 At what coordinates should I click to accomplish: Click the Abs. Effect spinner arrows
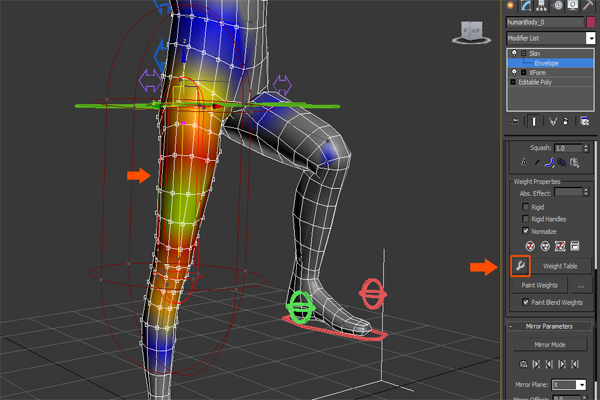point(586,193)
